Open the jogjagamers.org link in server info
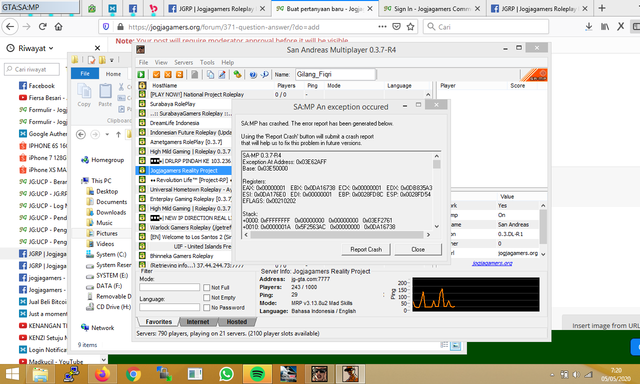 pos(492,263)
